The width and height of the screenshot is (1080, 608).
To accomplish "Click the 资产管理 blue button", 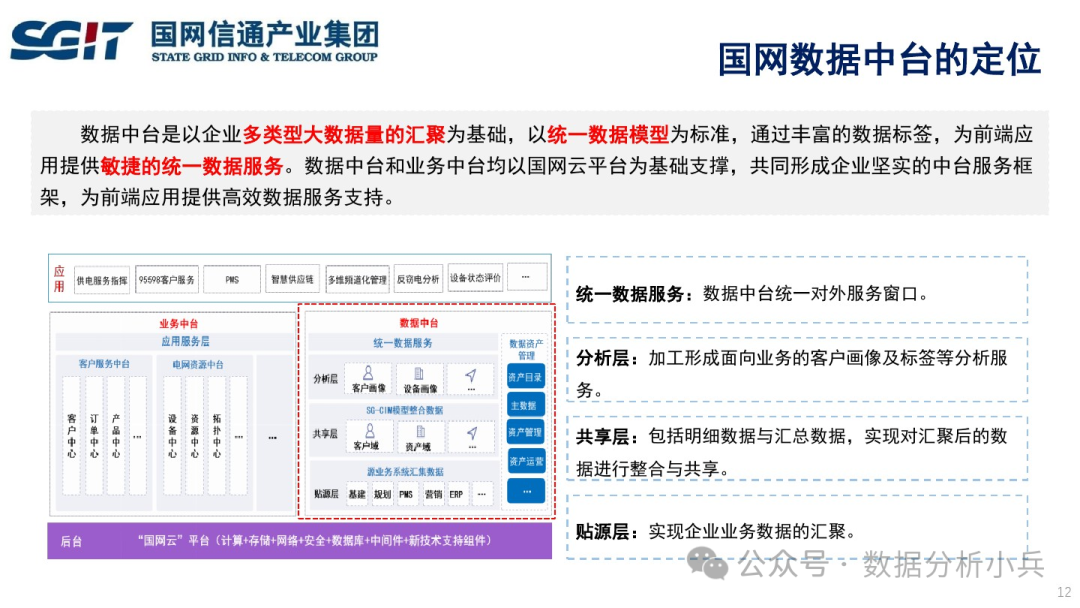I will (526, 433).
